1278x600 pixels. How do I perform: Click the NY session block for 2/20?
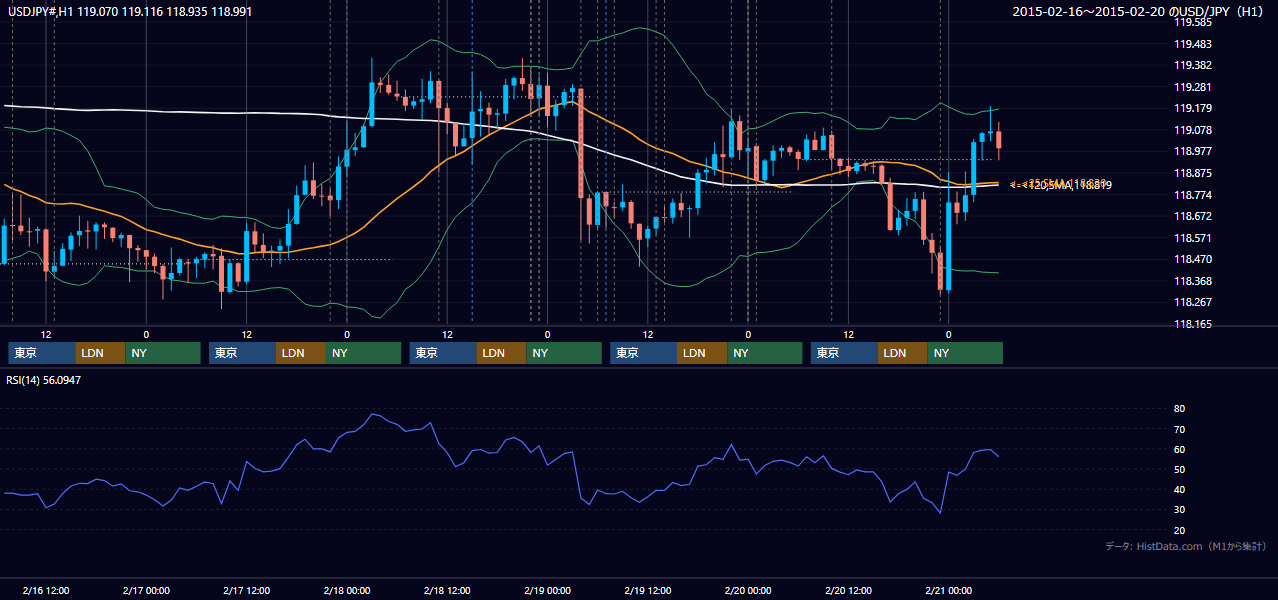point(965,353)
